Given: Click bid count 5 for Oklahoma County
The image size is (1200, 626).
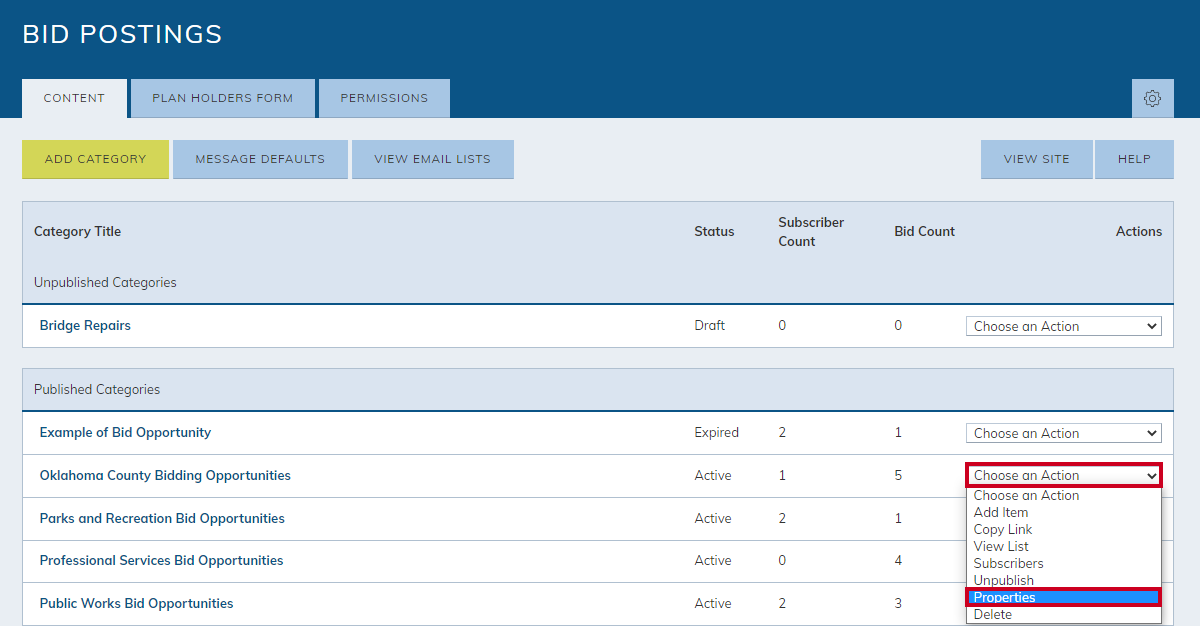Looking at the screenshot, I should coord(898,475).
